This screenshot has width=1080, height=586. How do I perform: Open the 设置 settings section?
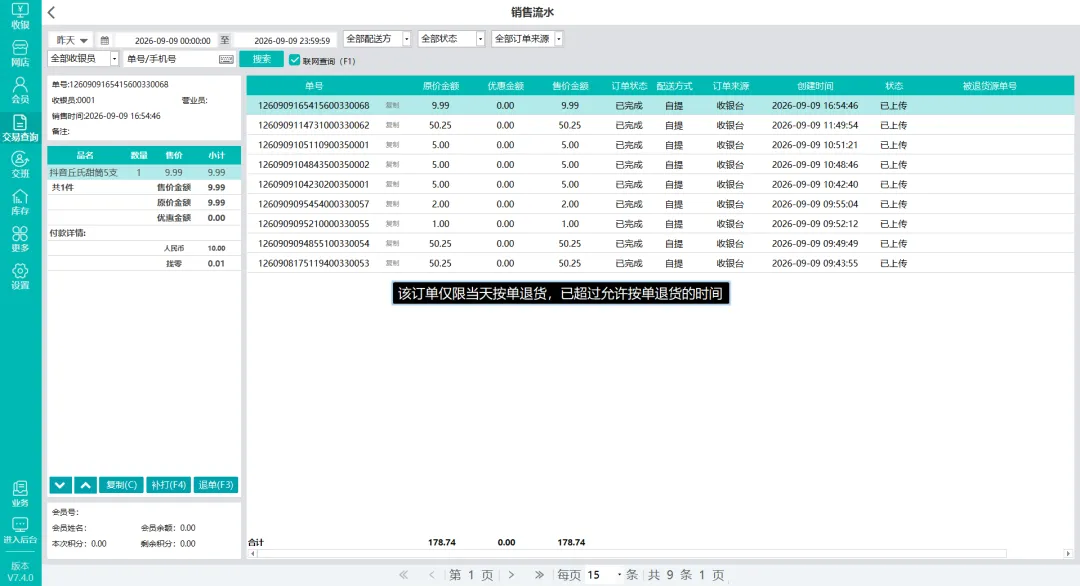pyautogui.click(x=20, y=277)
